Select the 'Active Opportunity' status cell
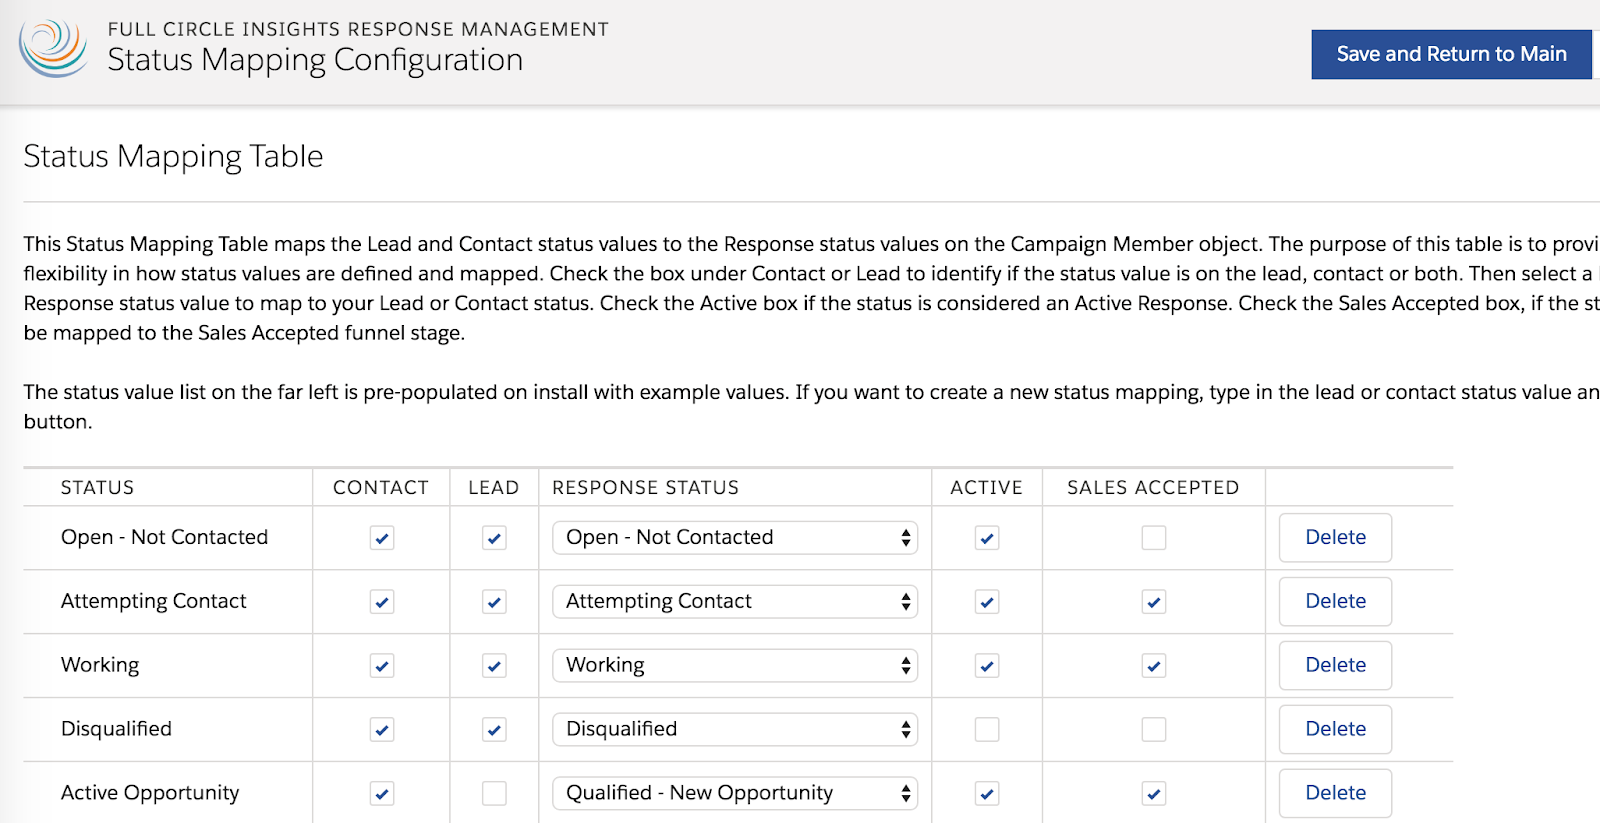The image size is (1600, 823). point(150,793)
